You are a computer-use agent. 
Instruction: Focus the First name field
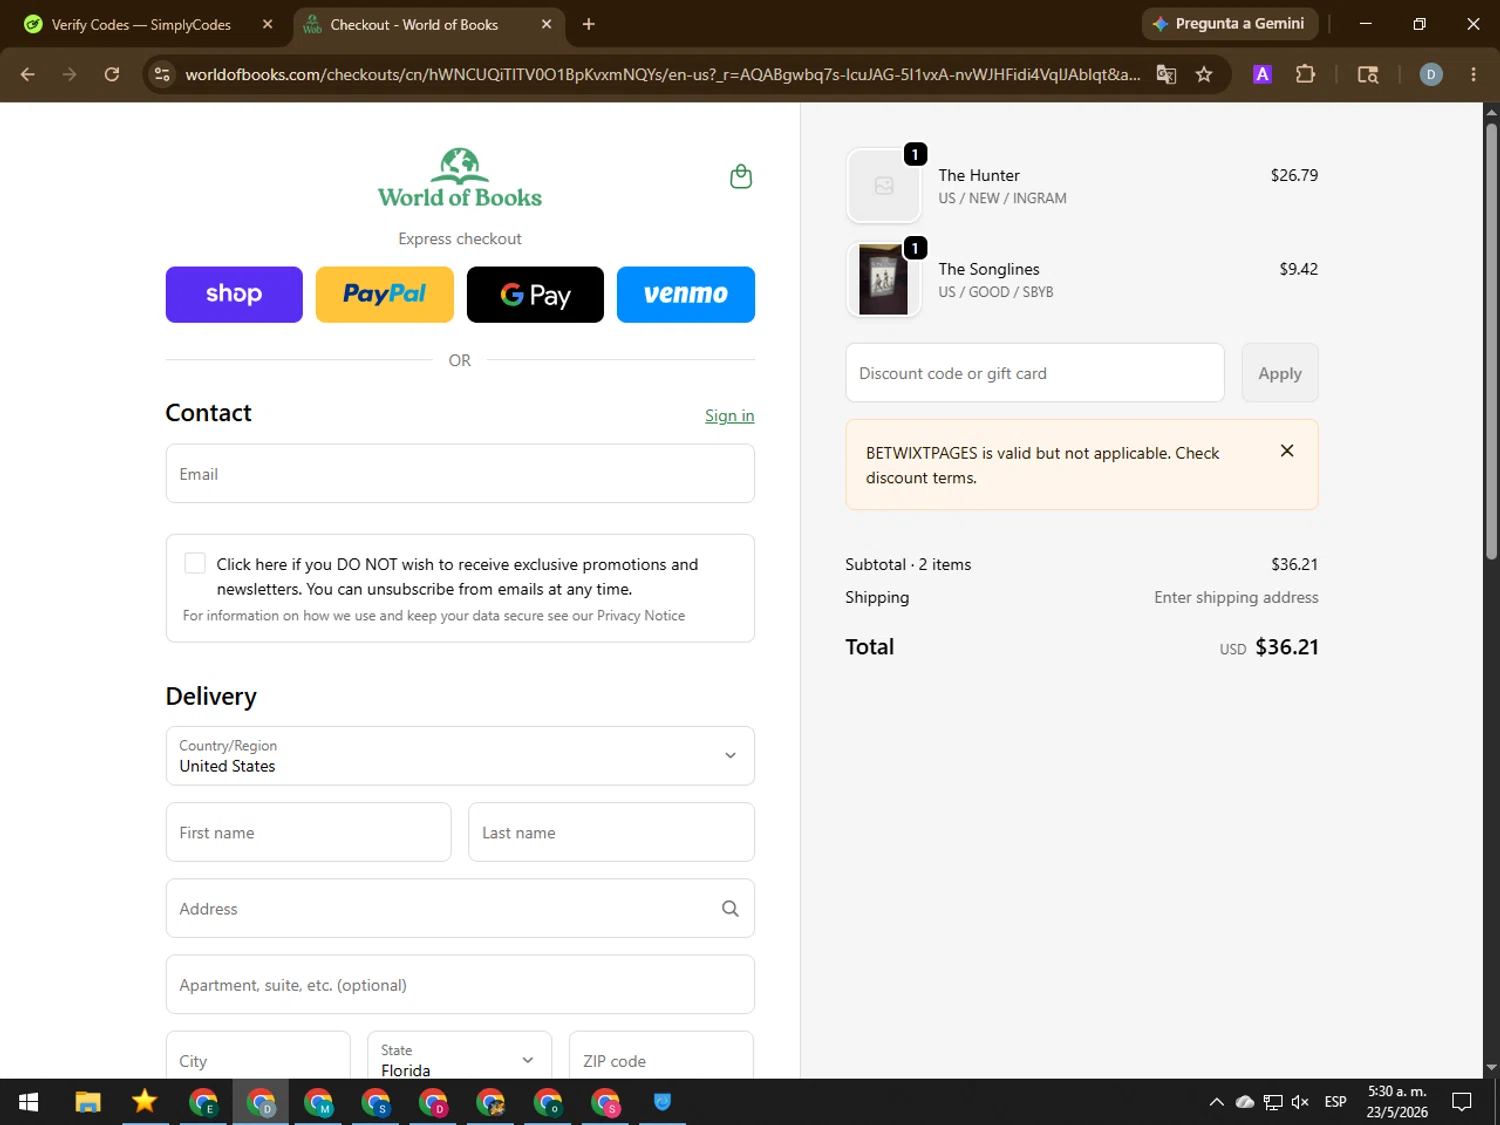tap(308, 832)
